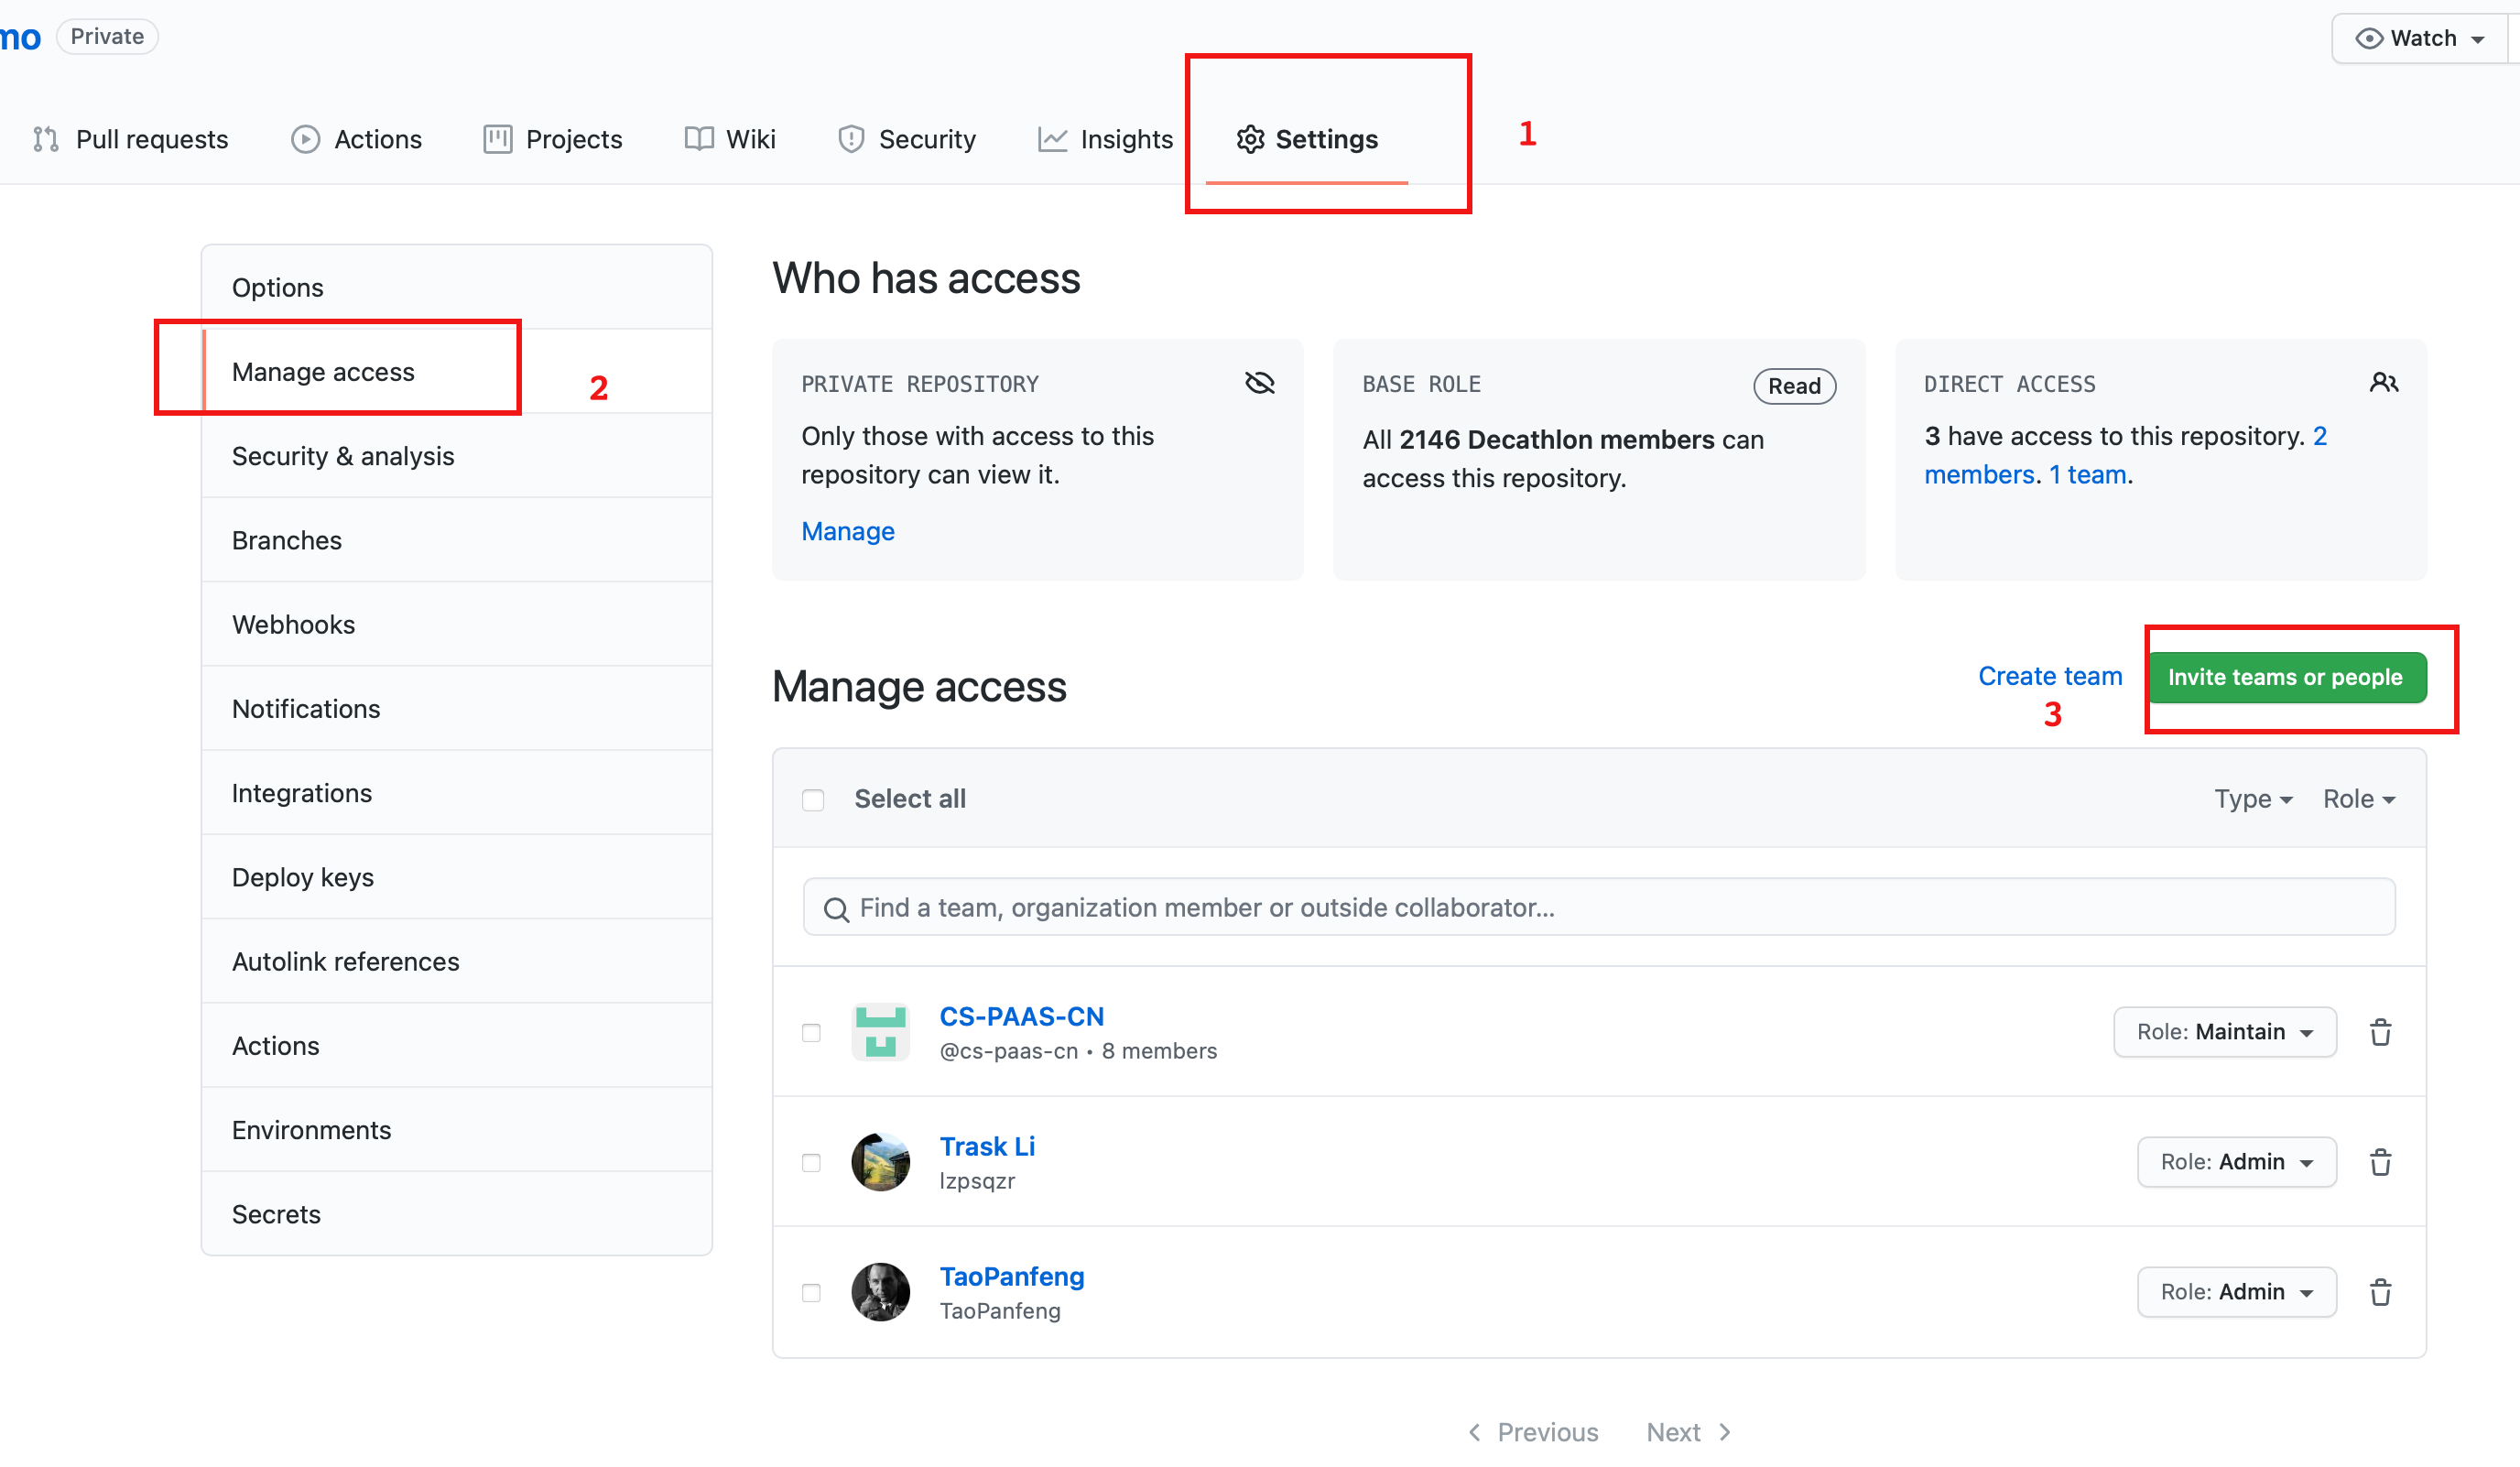Click Previous pagination button
The width and height of the screenshot is (2520, 1467).
(1533, 1432)
